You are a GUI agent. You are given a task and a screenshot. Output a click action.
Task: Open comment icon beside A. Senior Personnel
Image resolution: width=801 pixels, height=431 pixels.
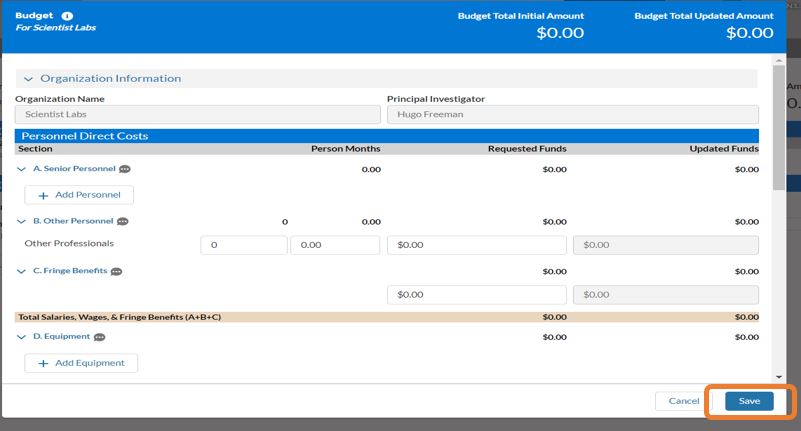[125, 170]
